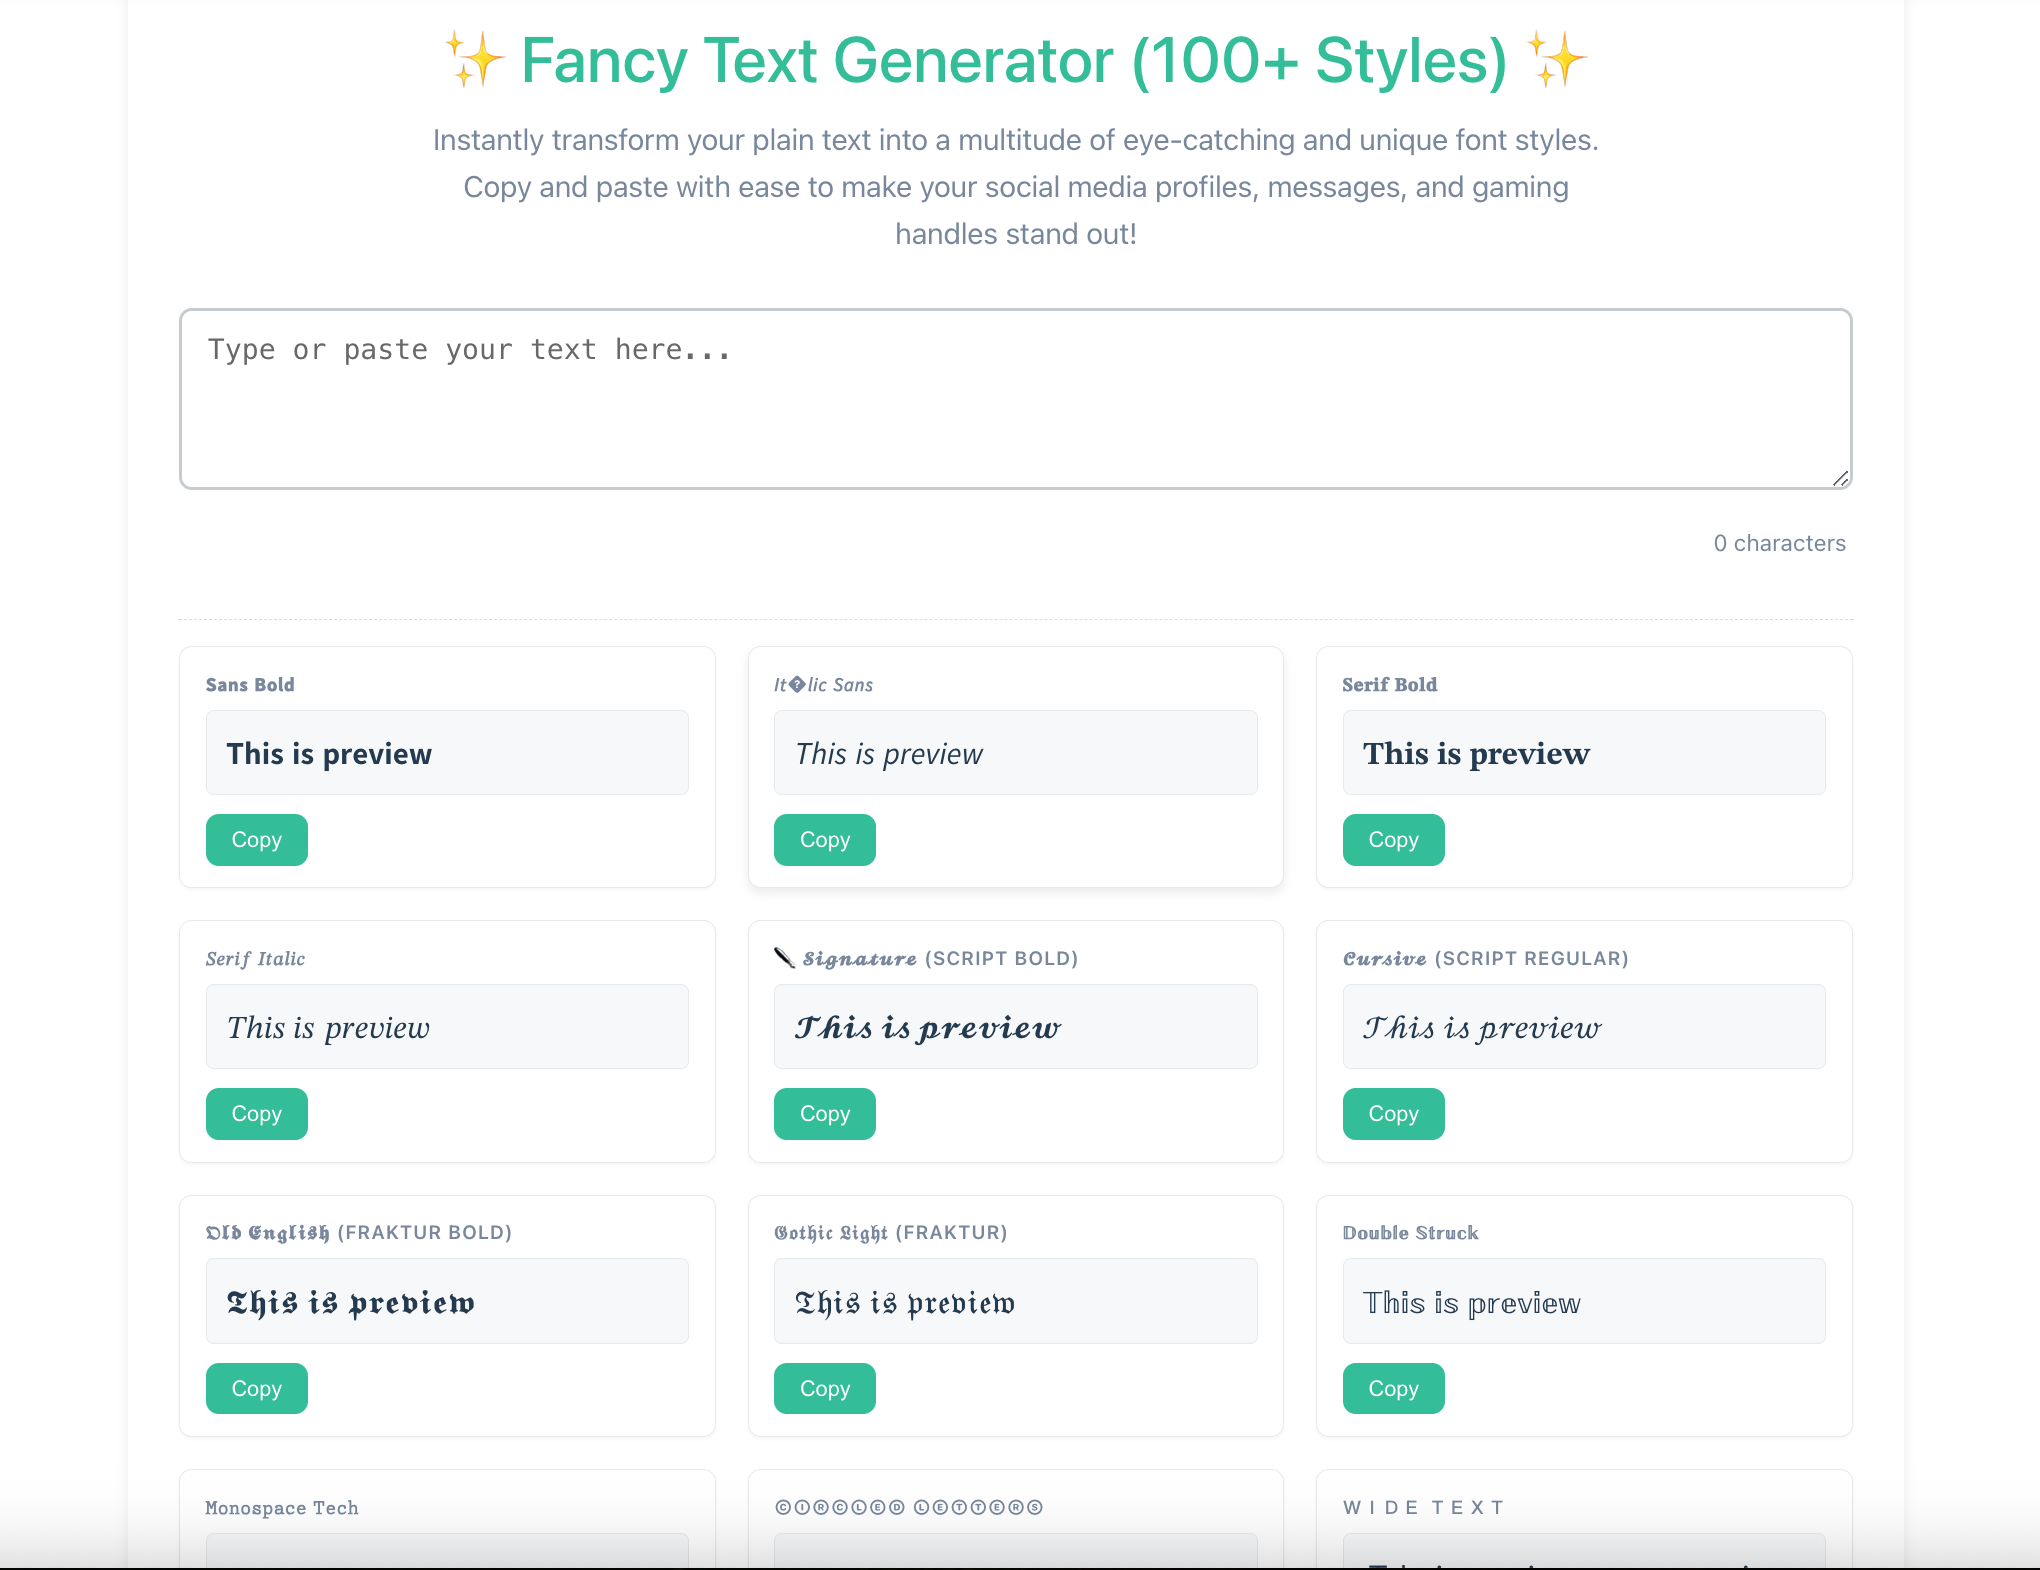Click the 'Serif Bold' style label
2040x1570 pixels.
tap(1389, 685)
